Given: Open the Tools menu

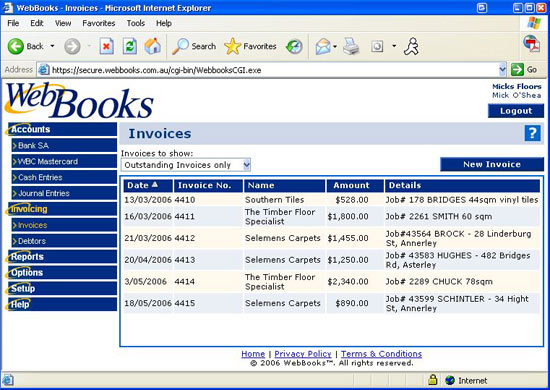Looking at the screenshot, I should click(136, 23).
